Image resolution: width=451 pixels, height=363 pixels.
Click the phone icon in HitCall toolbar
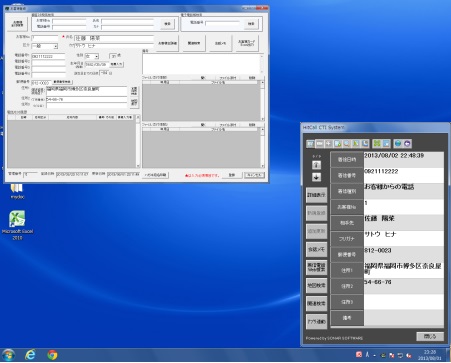click(365, 143)
